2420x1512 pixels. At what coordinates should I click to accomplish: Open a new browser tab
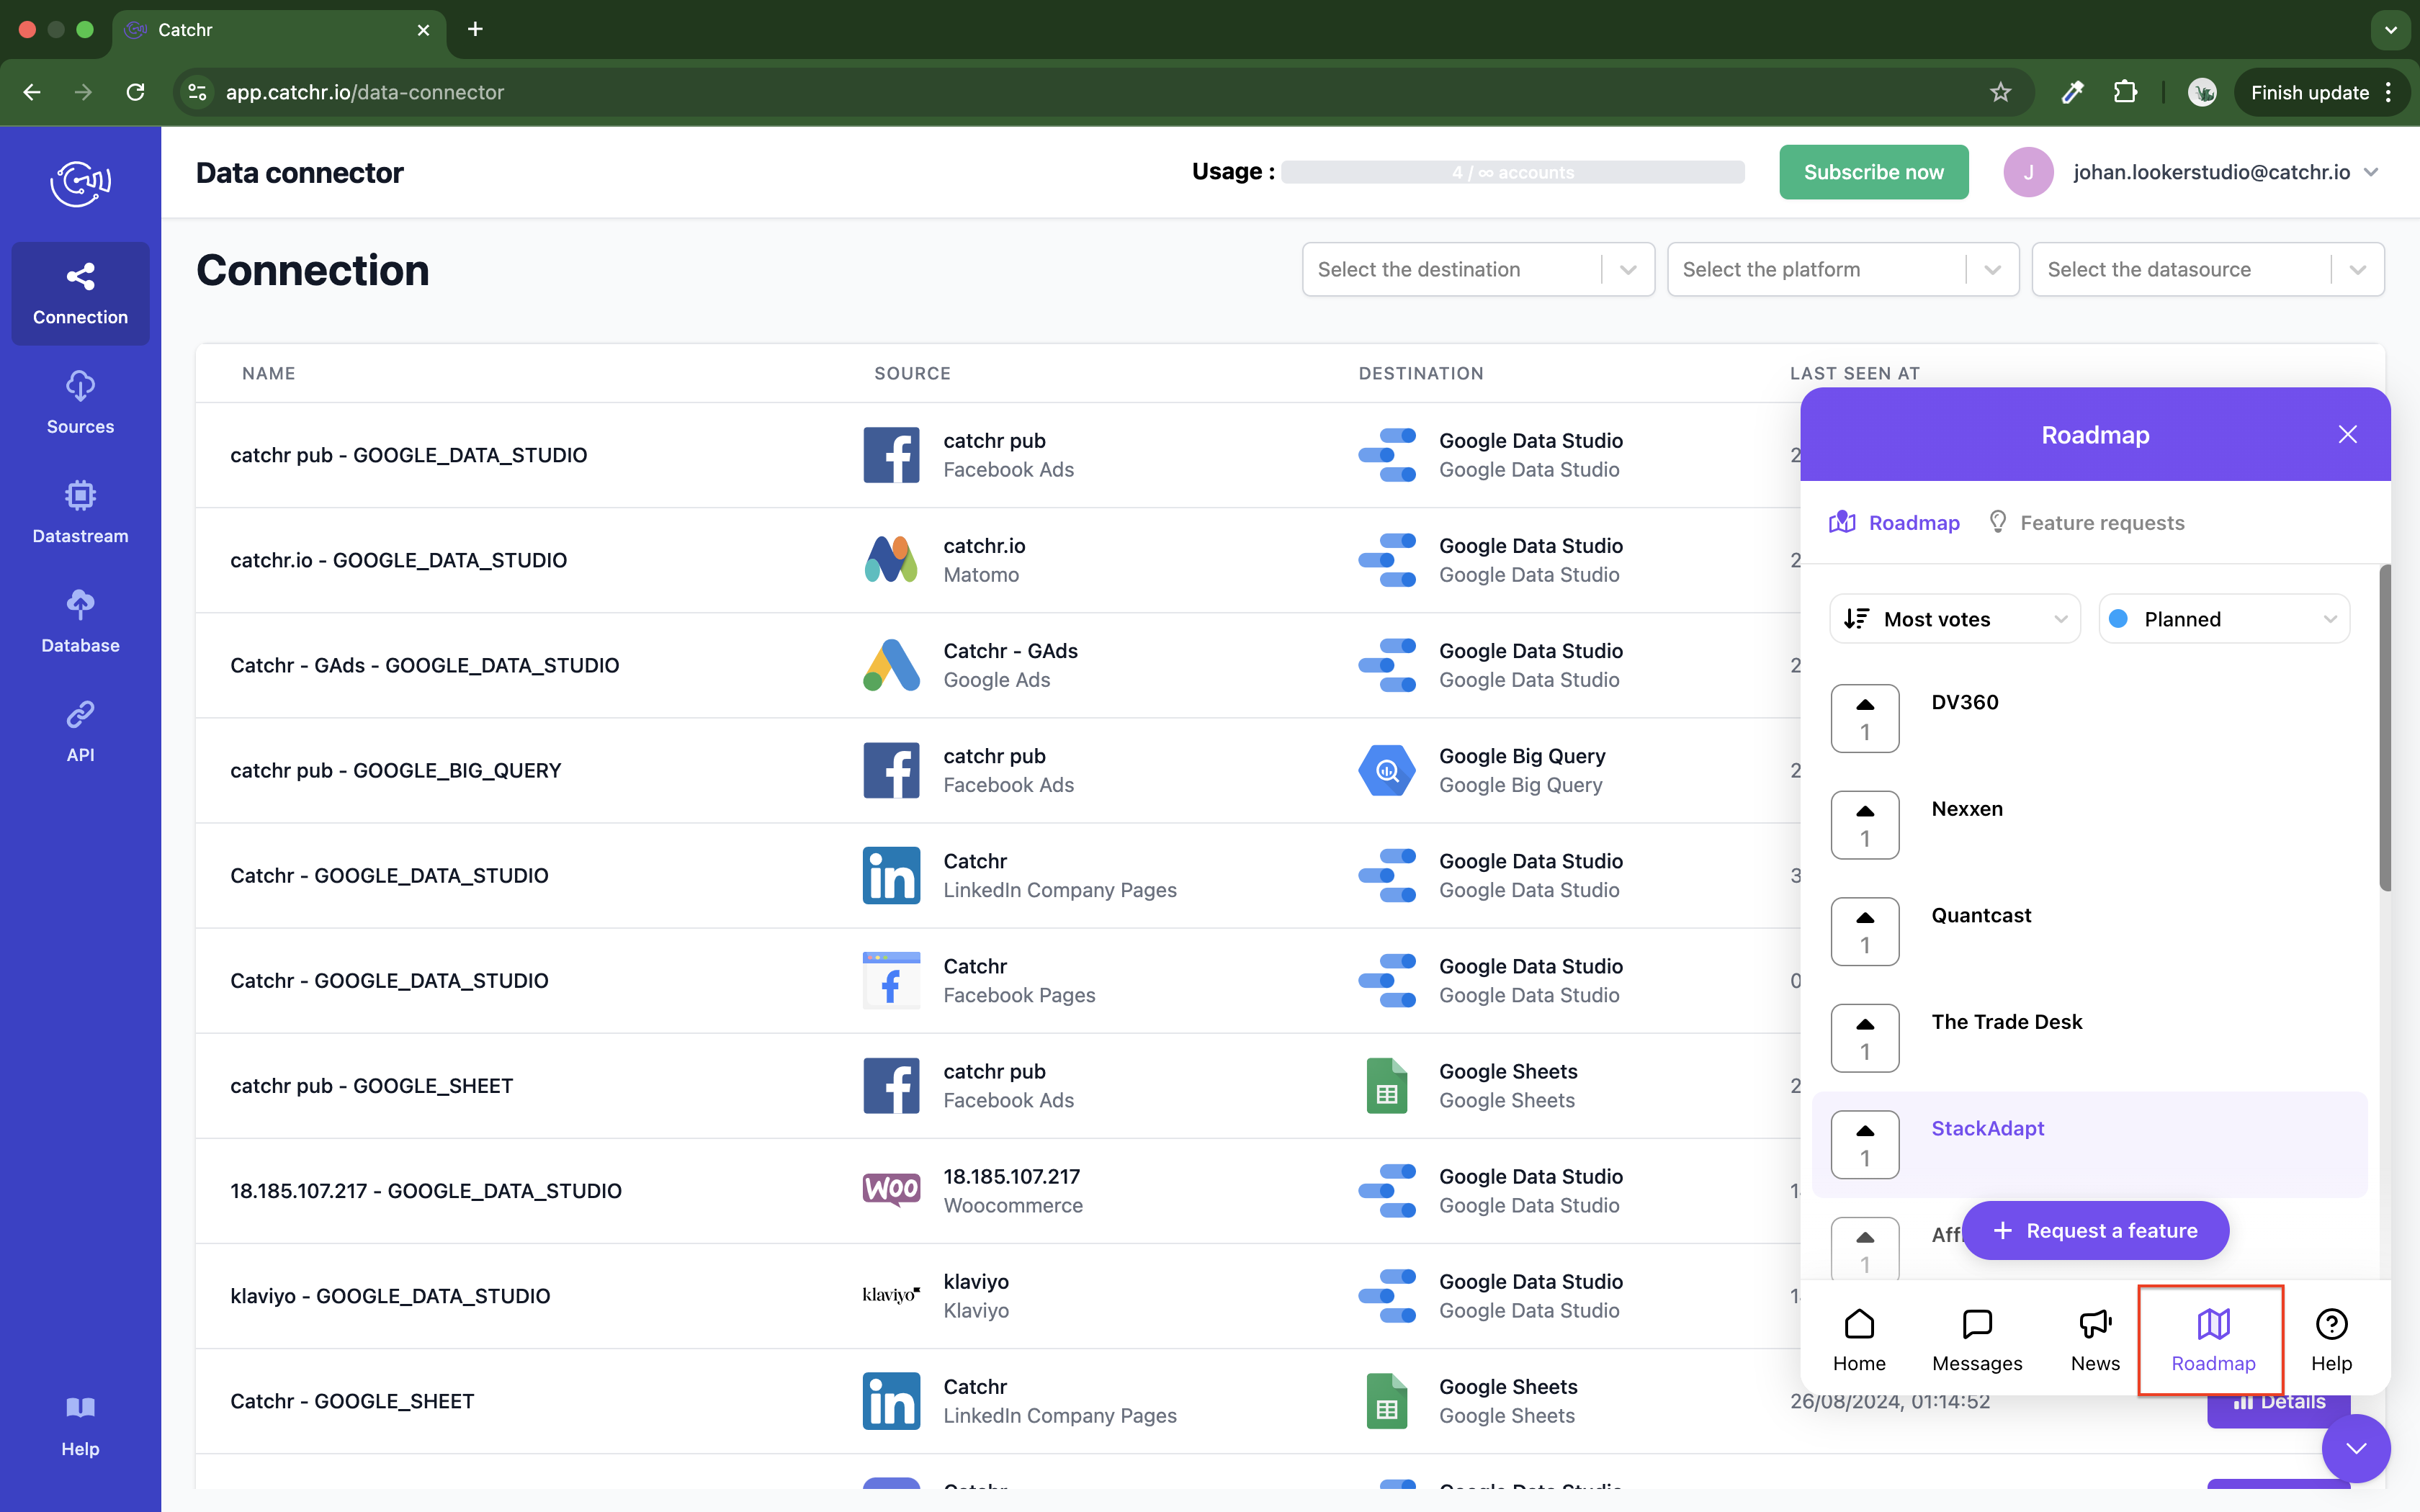point(475,30)
